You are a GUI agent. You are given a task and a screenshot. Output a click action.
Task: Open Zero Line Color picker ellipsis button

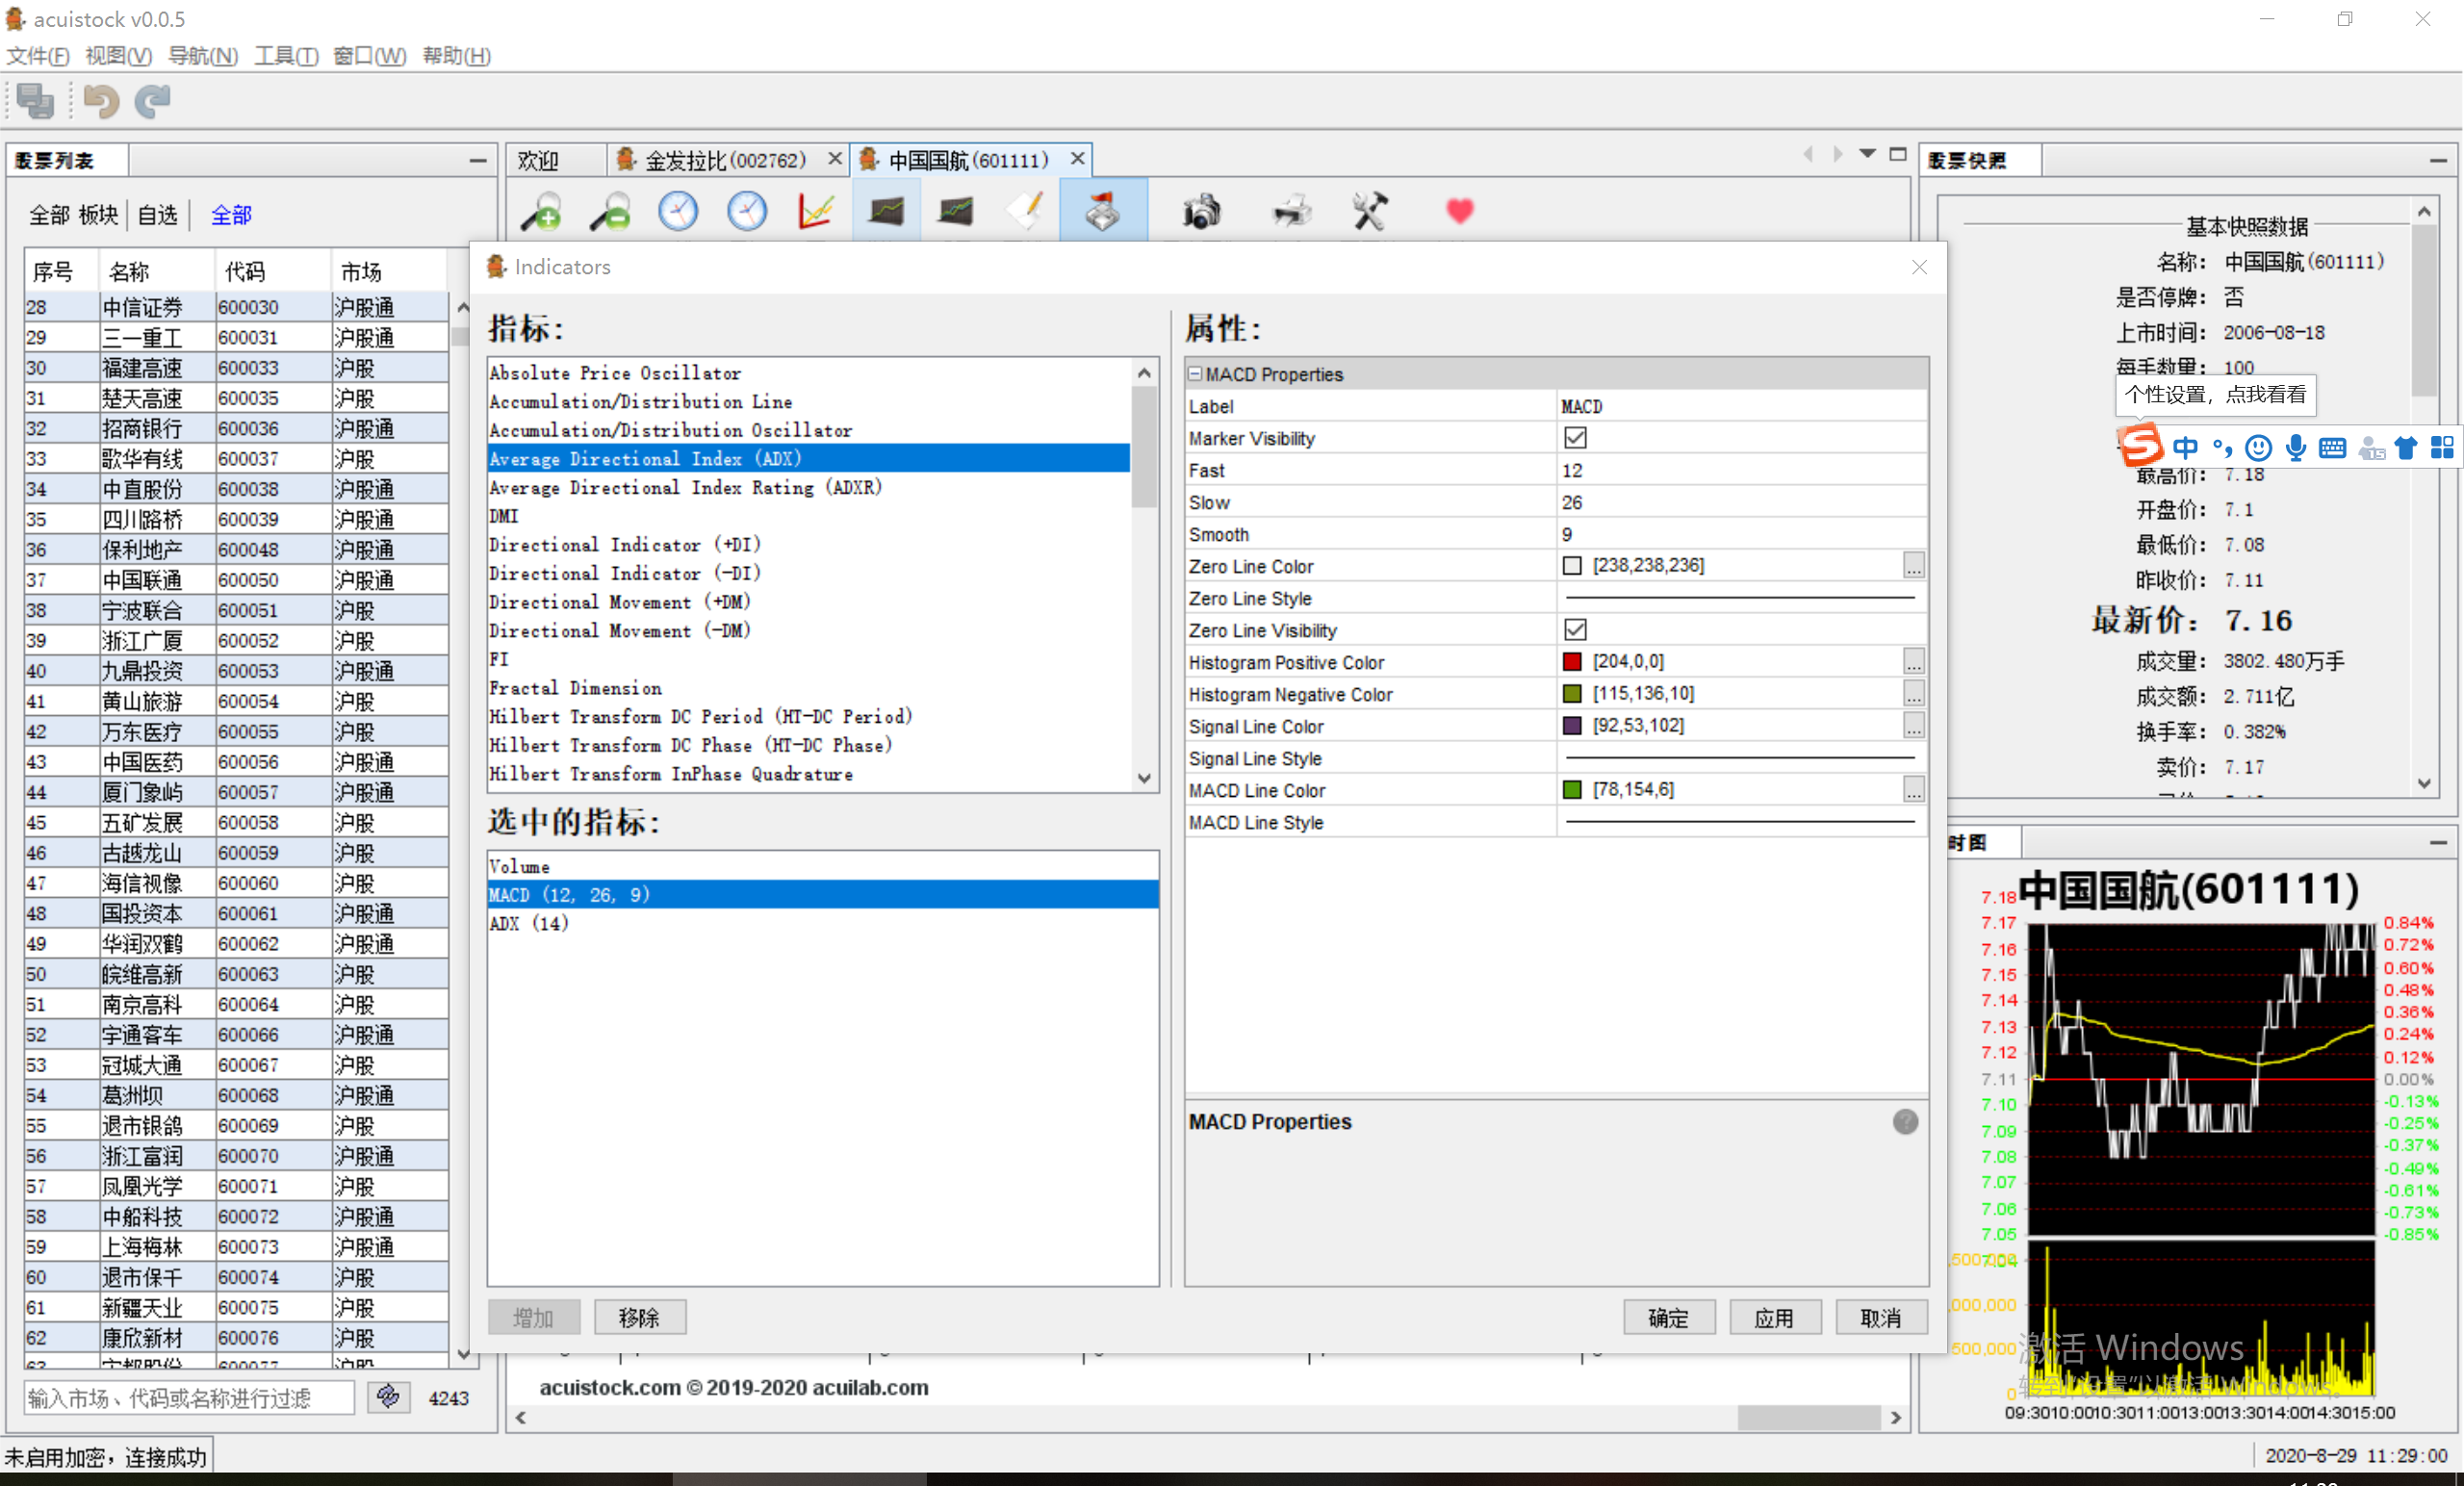coord(1913,566)
